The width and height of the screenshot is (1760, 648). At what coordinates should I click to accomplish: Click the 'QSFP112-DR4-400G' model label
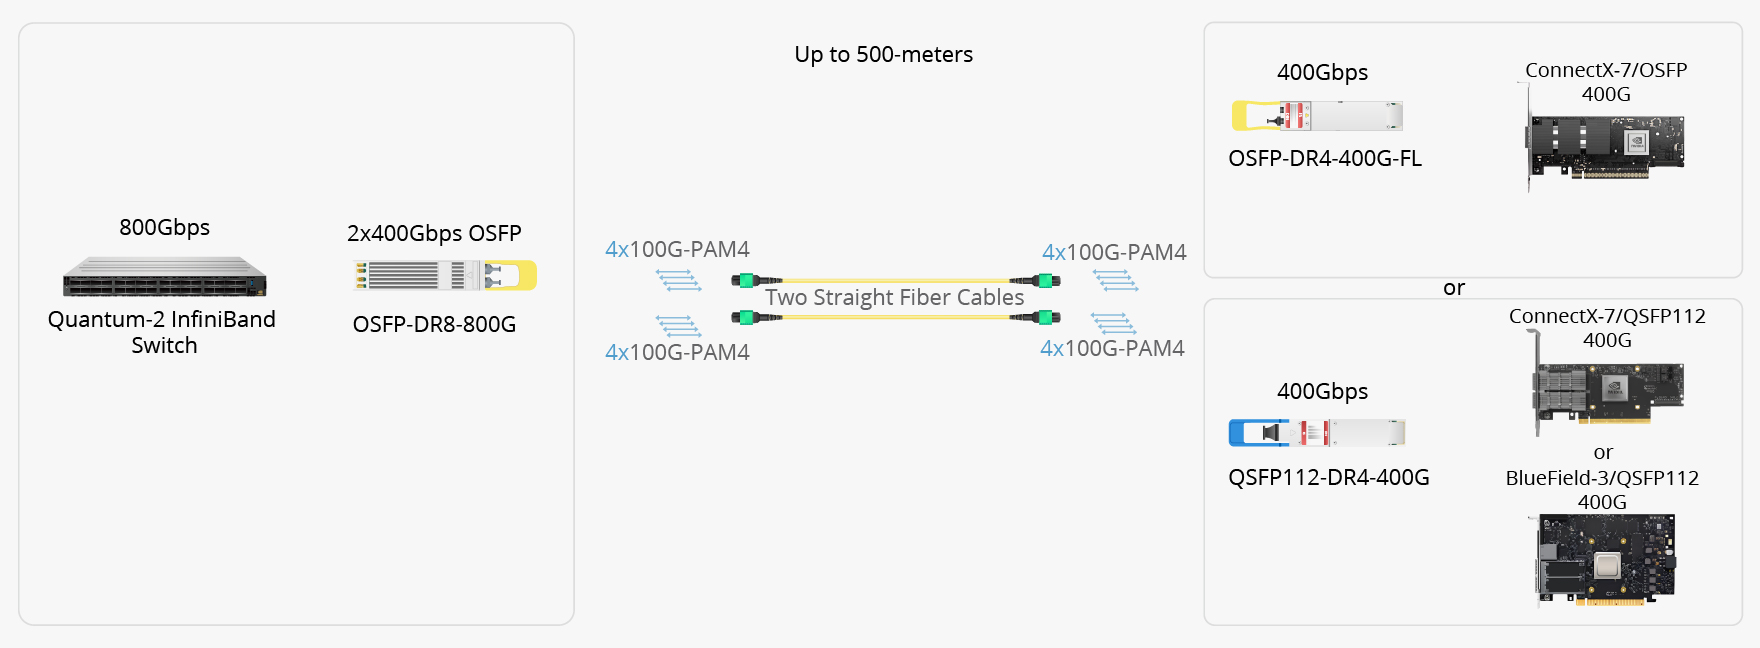(x=1329, y=478)
